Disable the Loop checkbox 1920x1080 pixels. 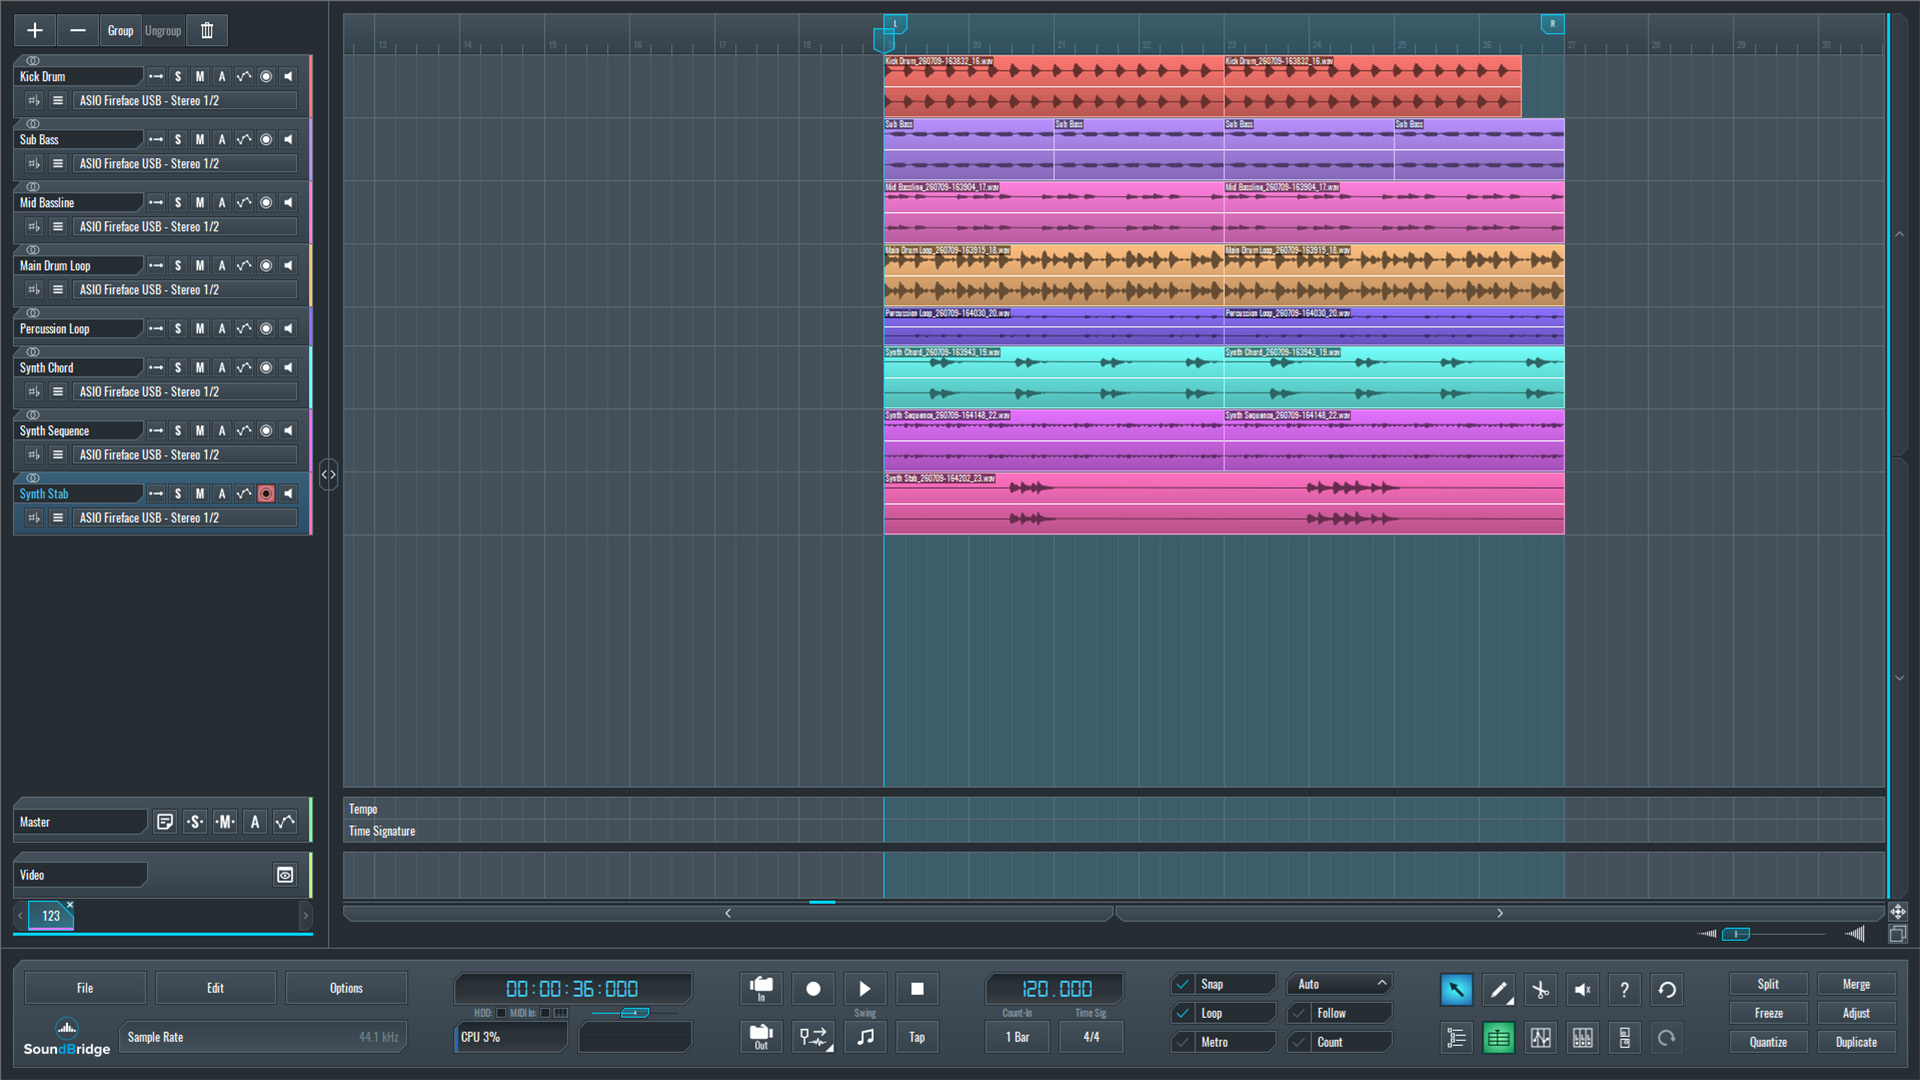coord(1183,1013)
